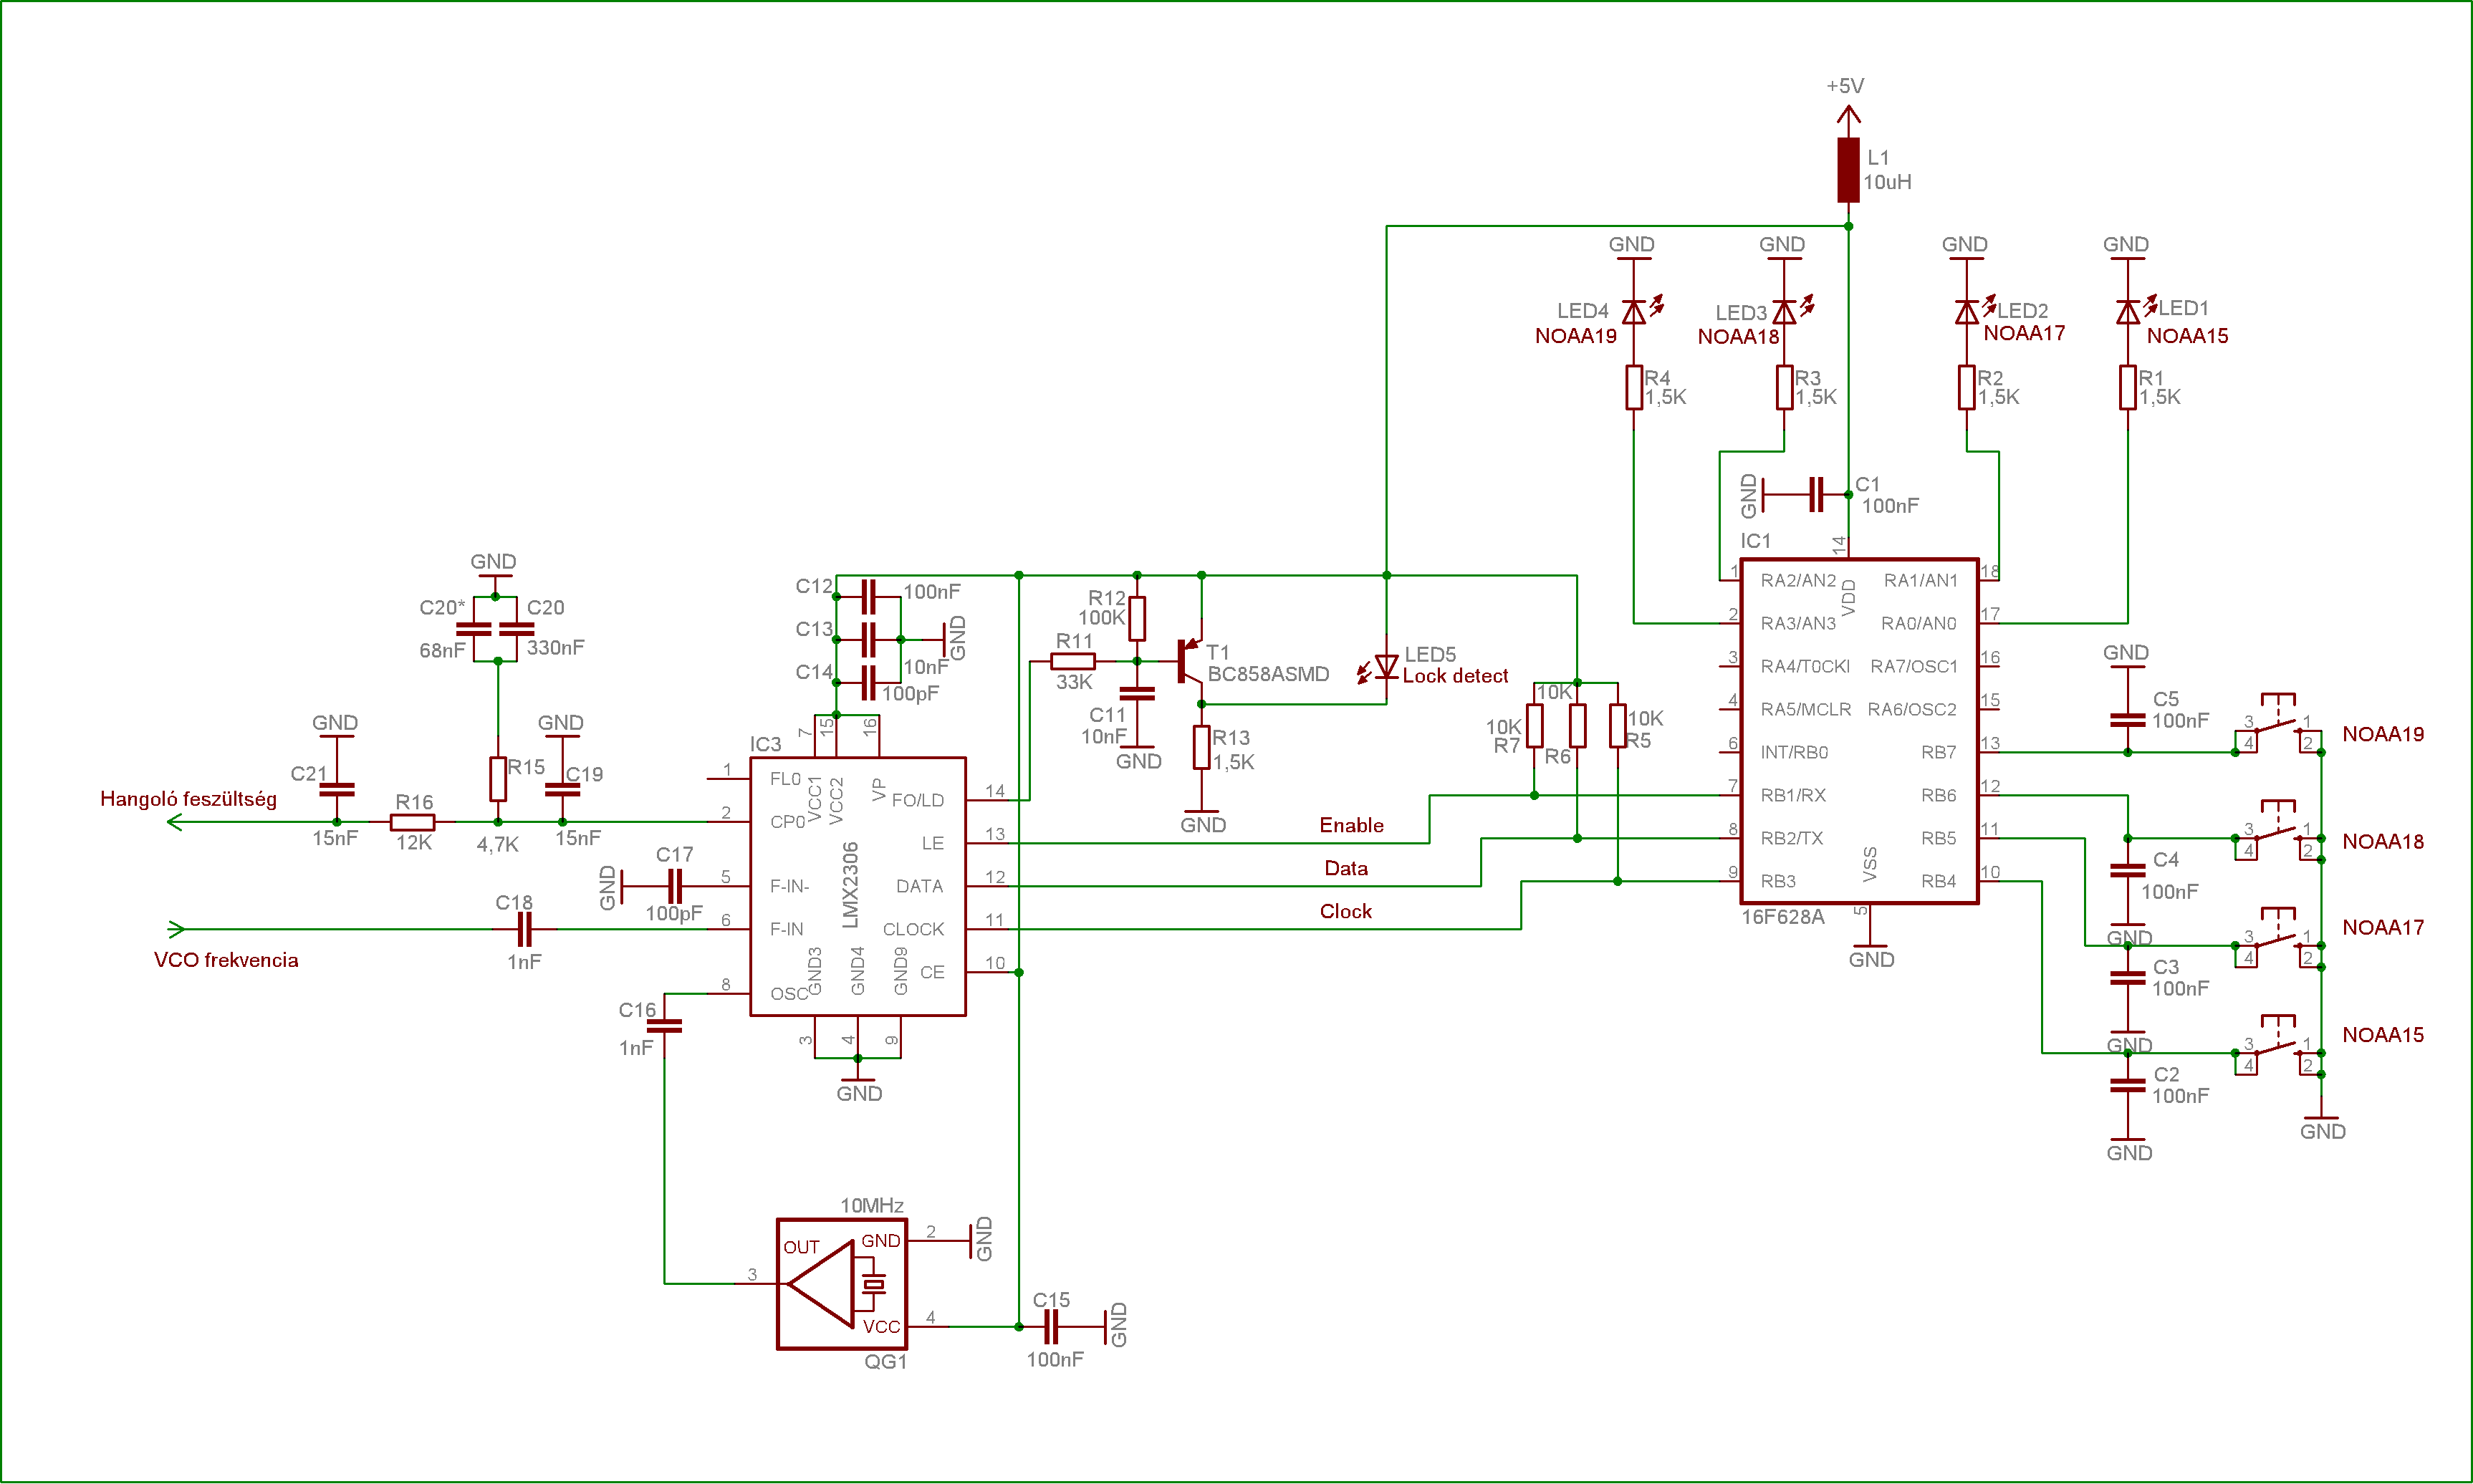Click the Hangoló feszültség output arrow
The height and width of the screenshot is (1484, 2473).
[176, 822]
